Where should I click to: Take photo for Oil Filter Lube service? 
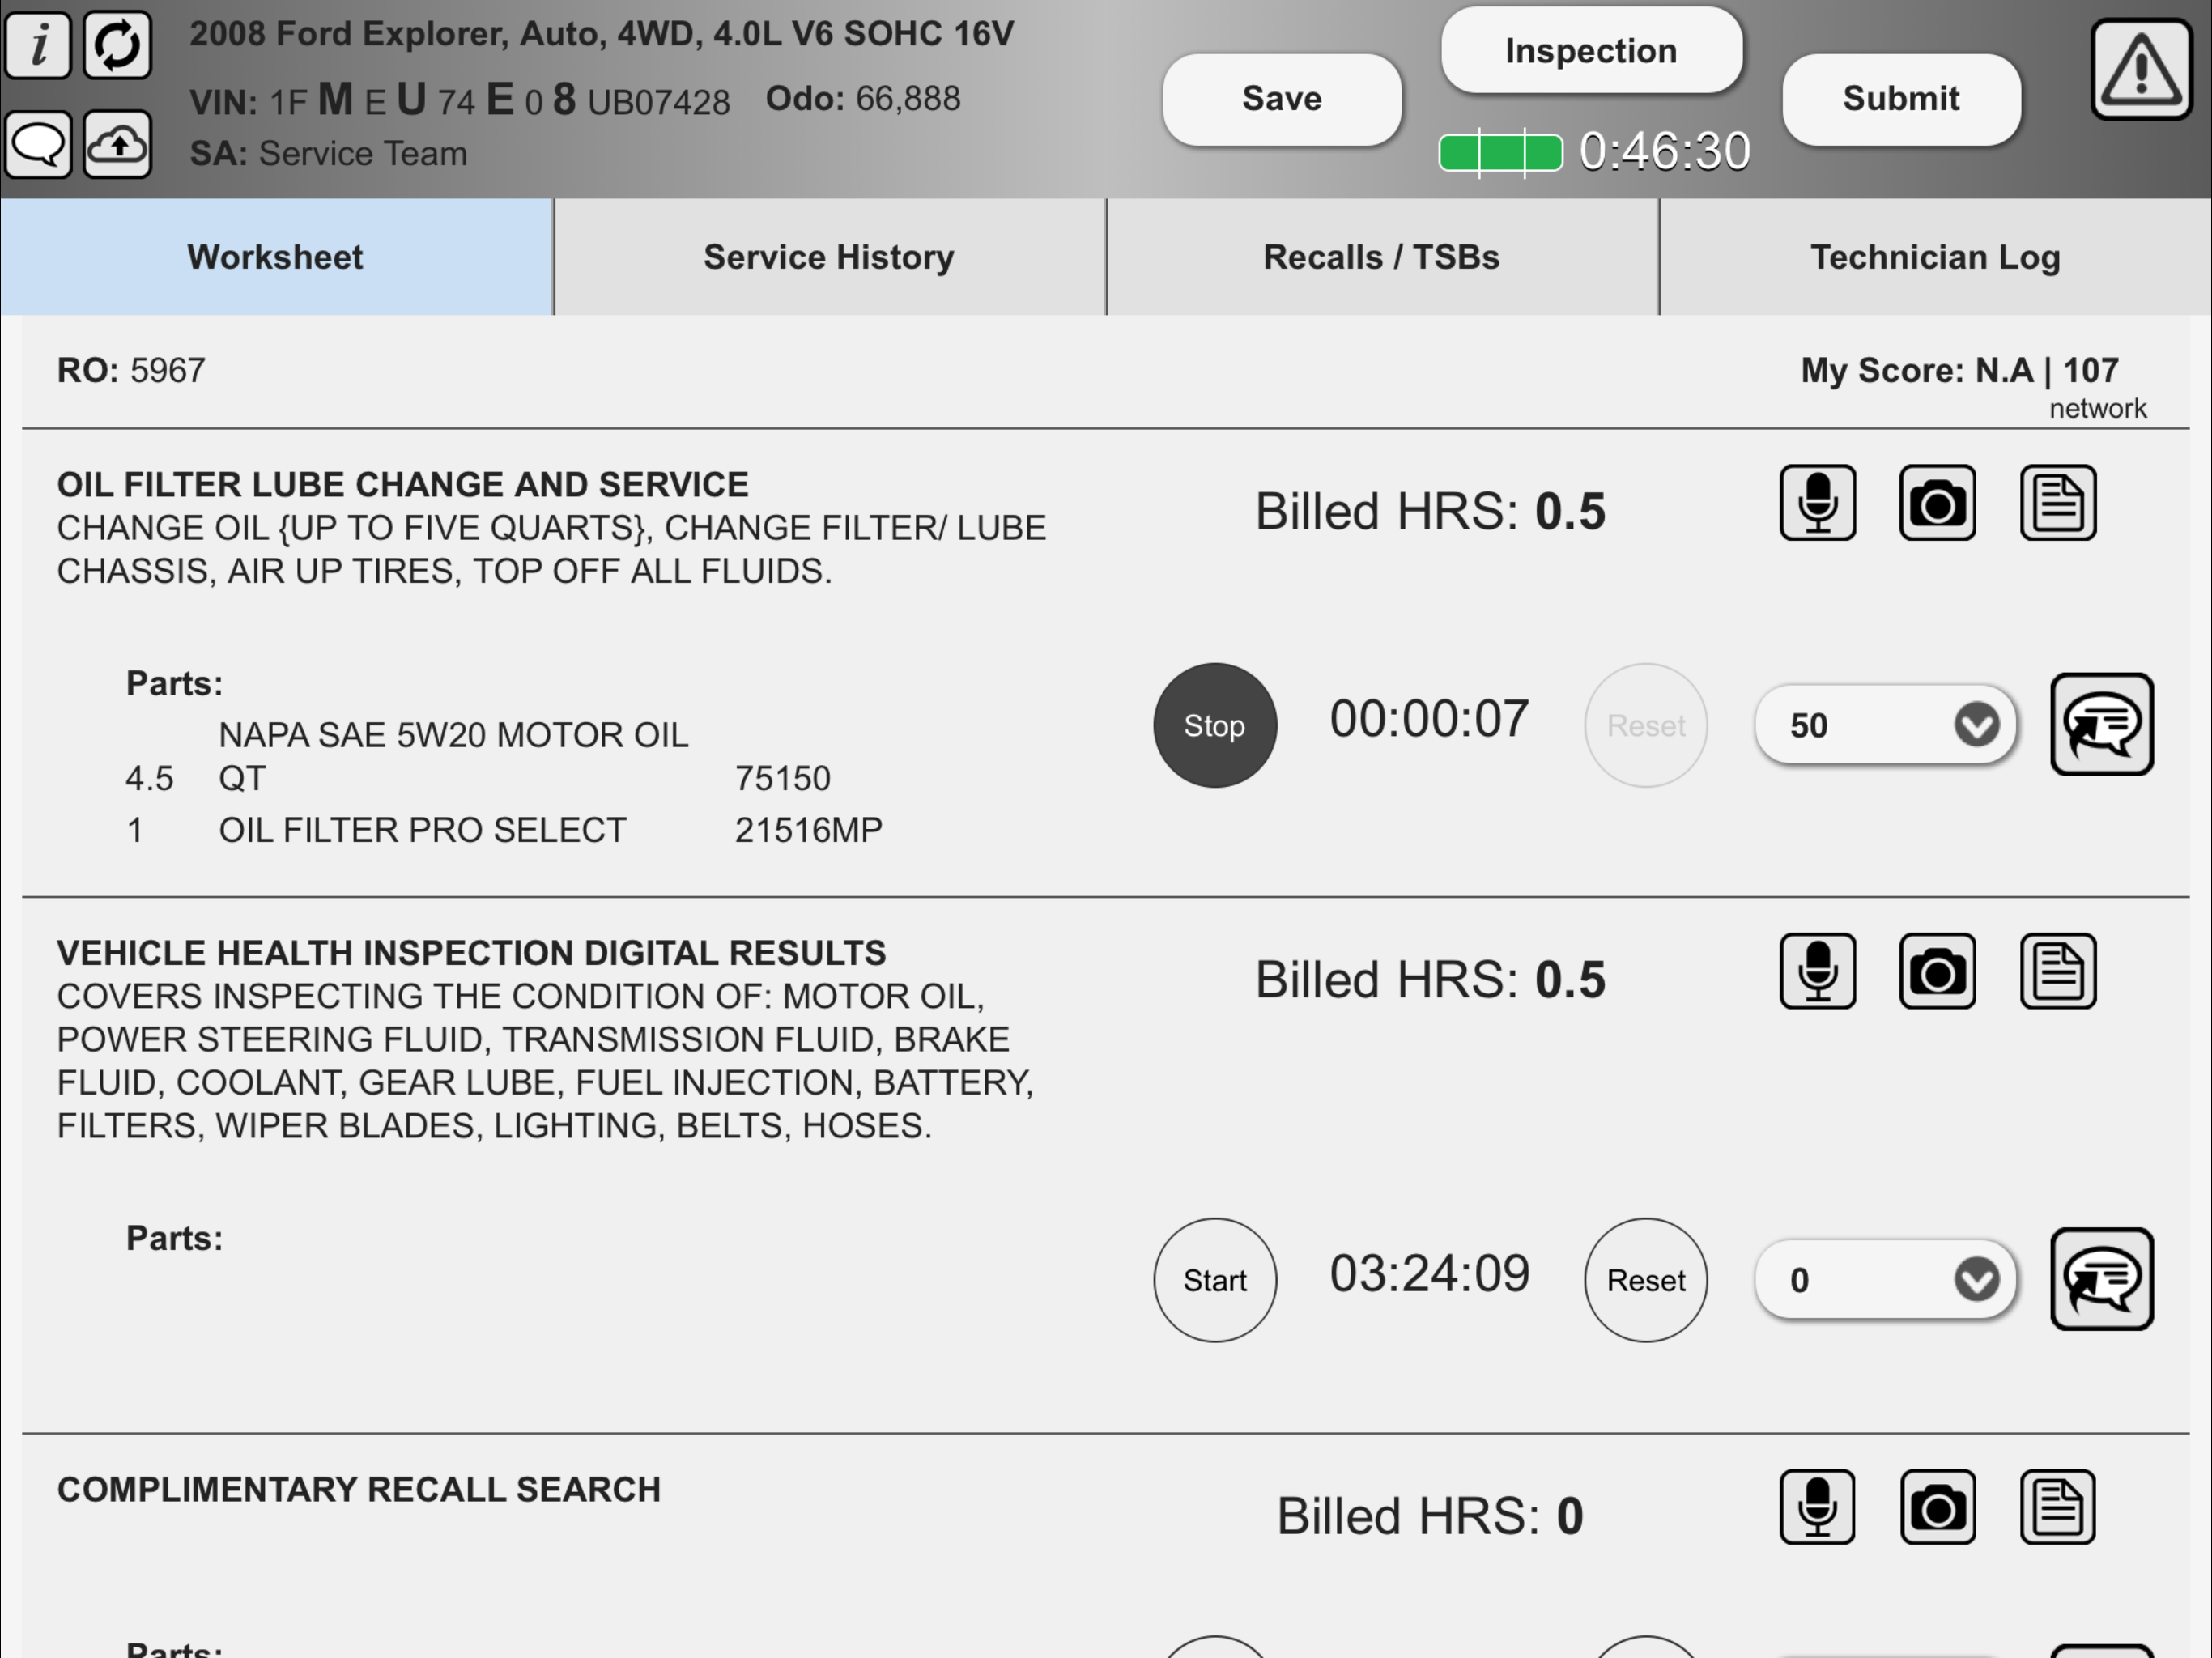1937,503
